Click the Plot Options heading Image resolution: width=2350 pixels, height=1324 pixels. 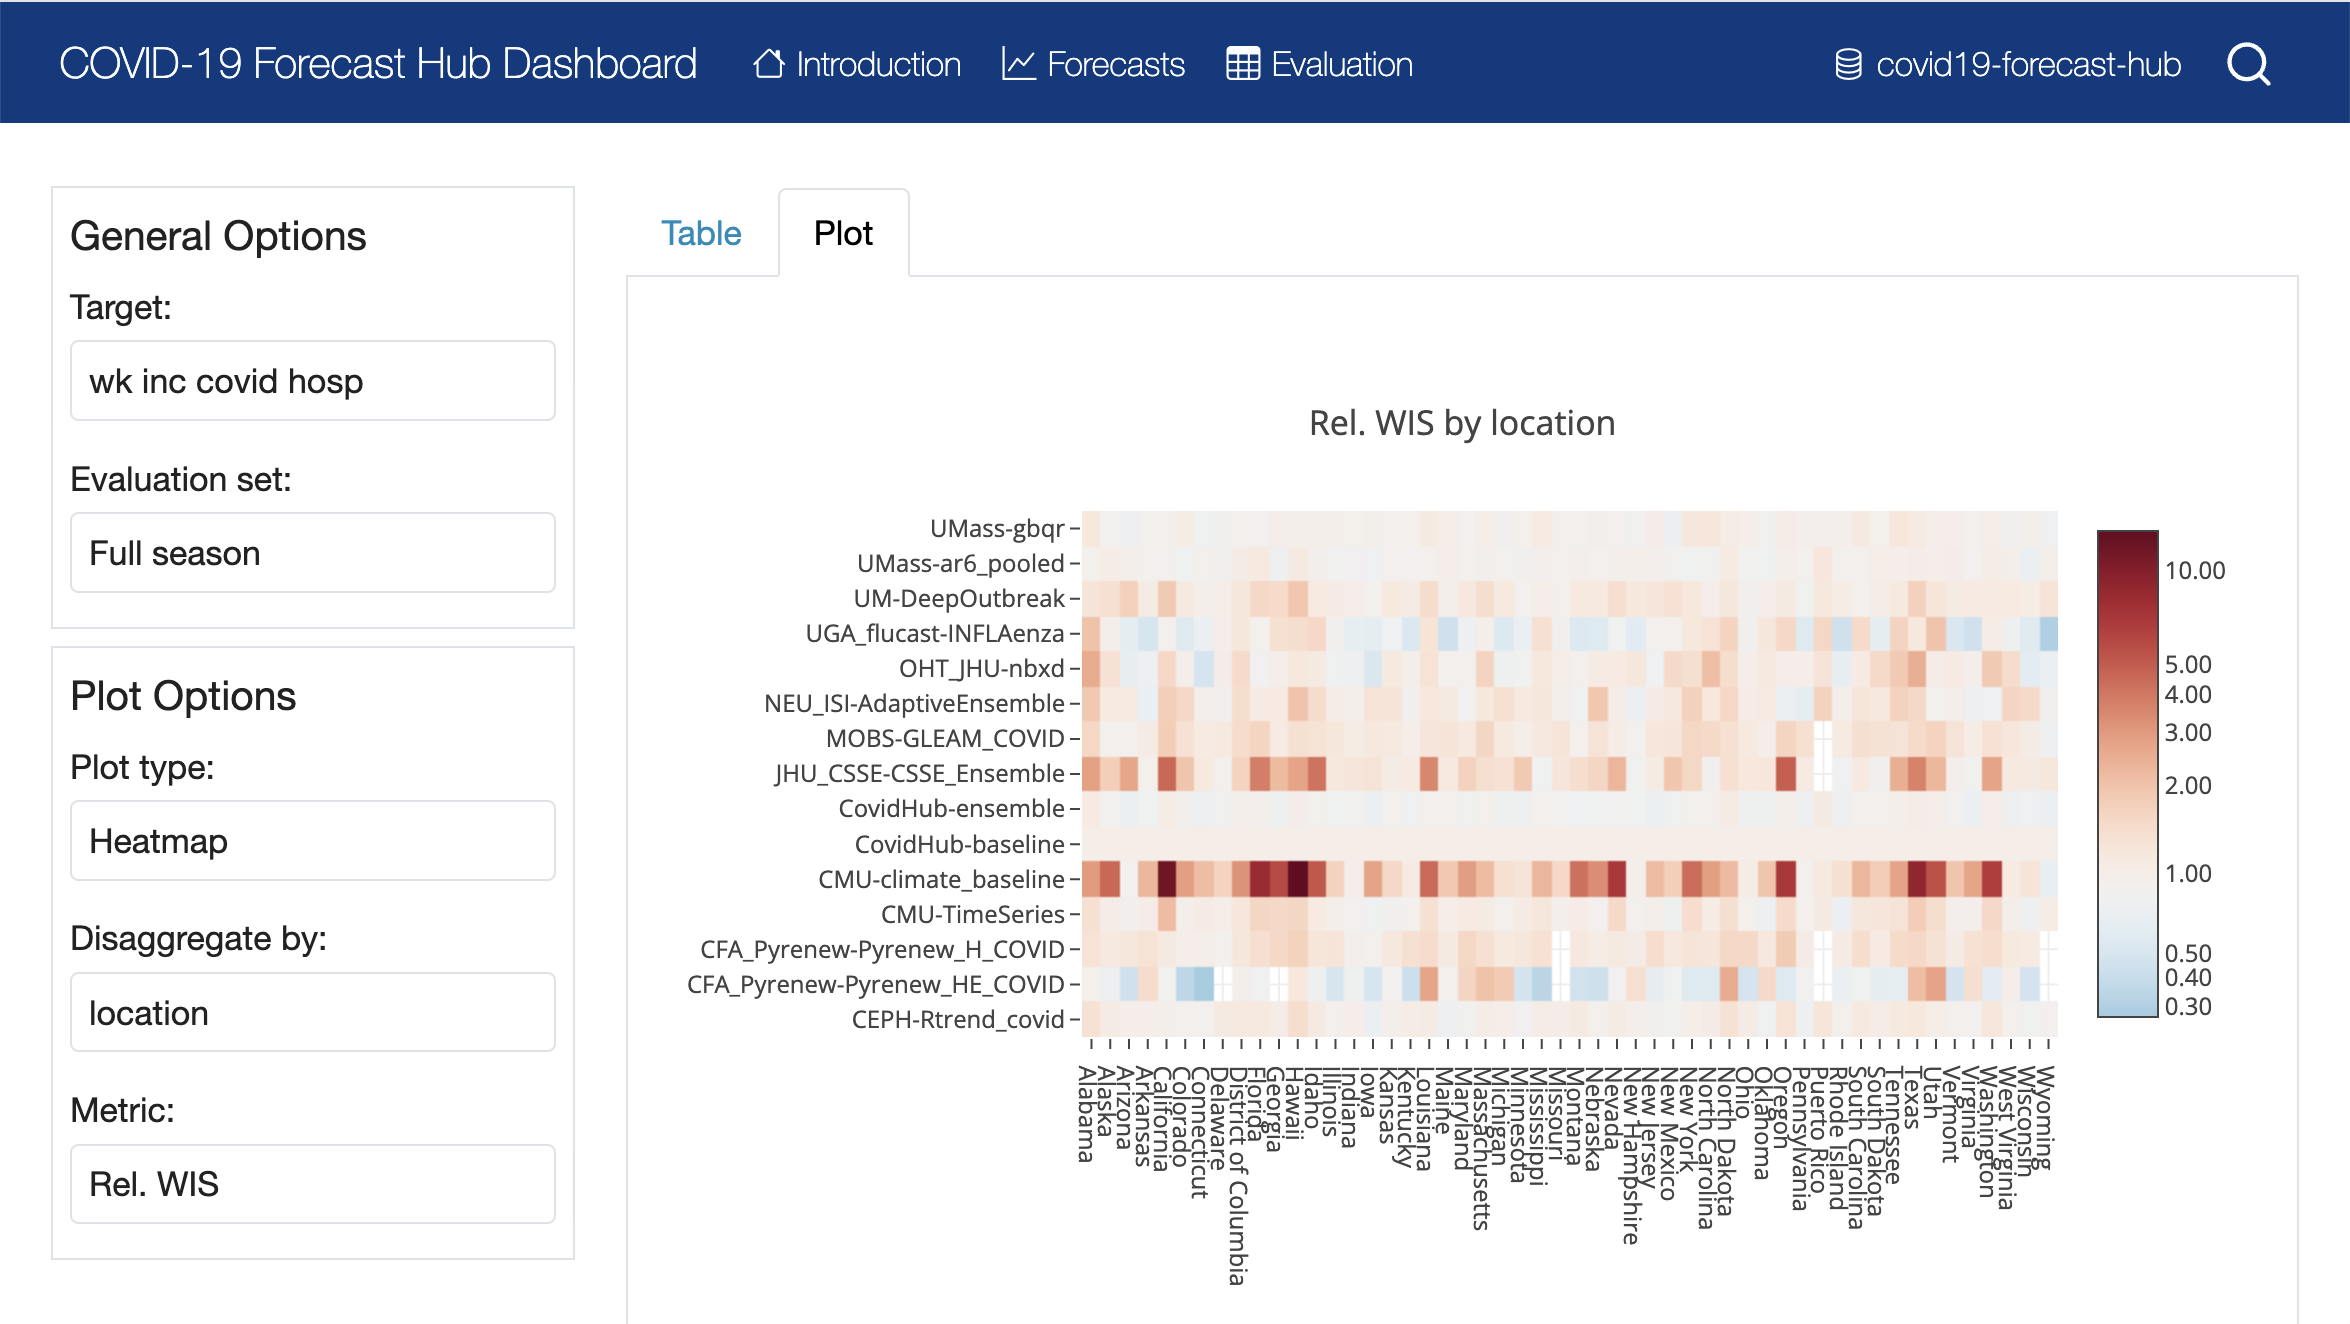183,696
